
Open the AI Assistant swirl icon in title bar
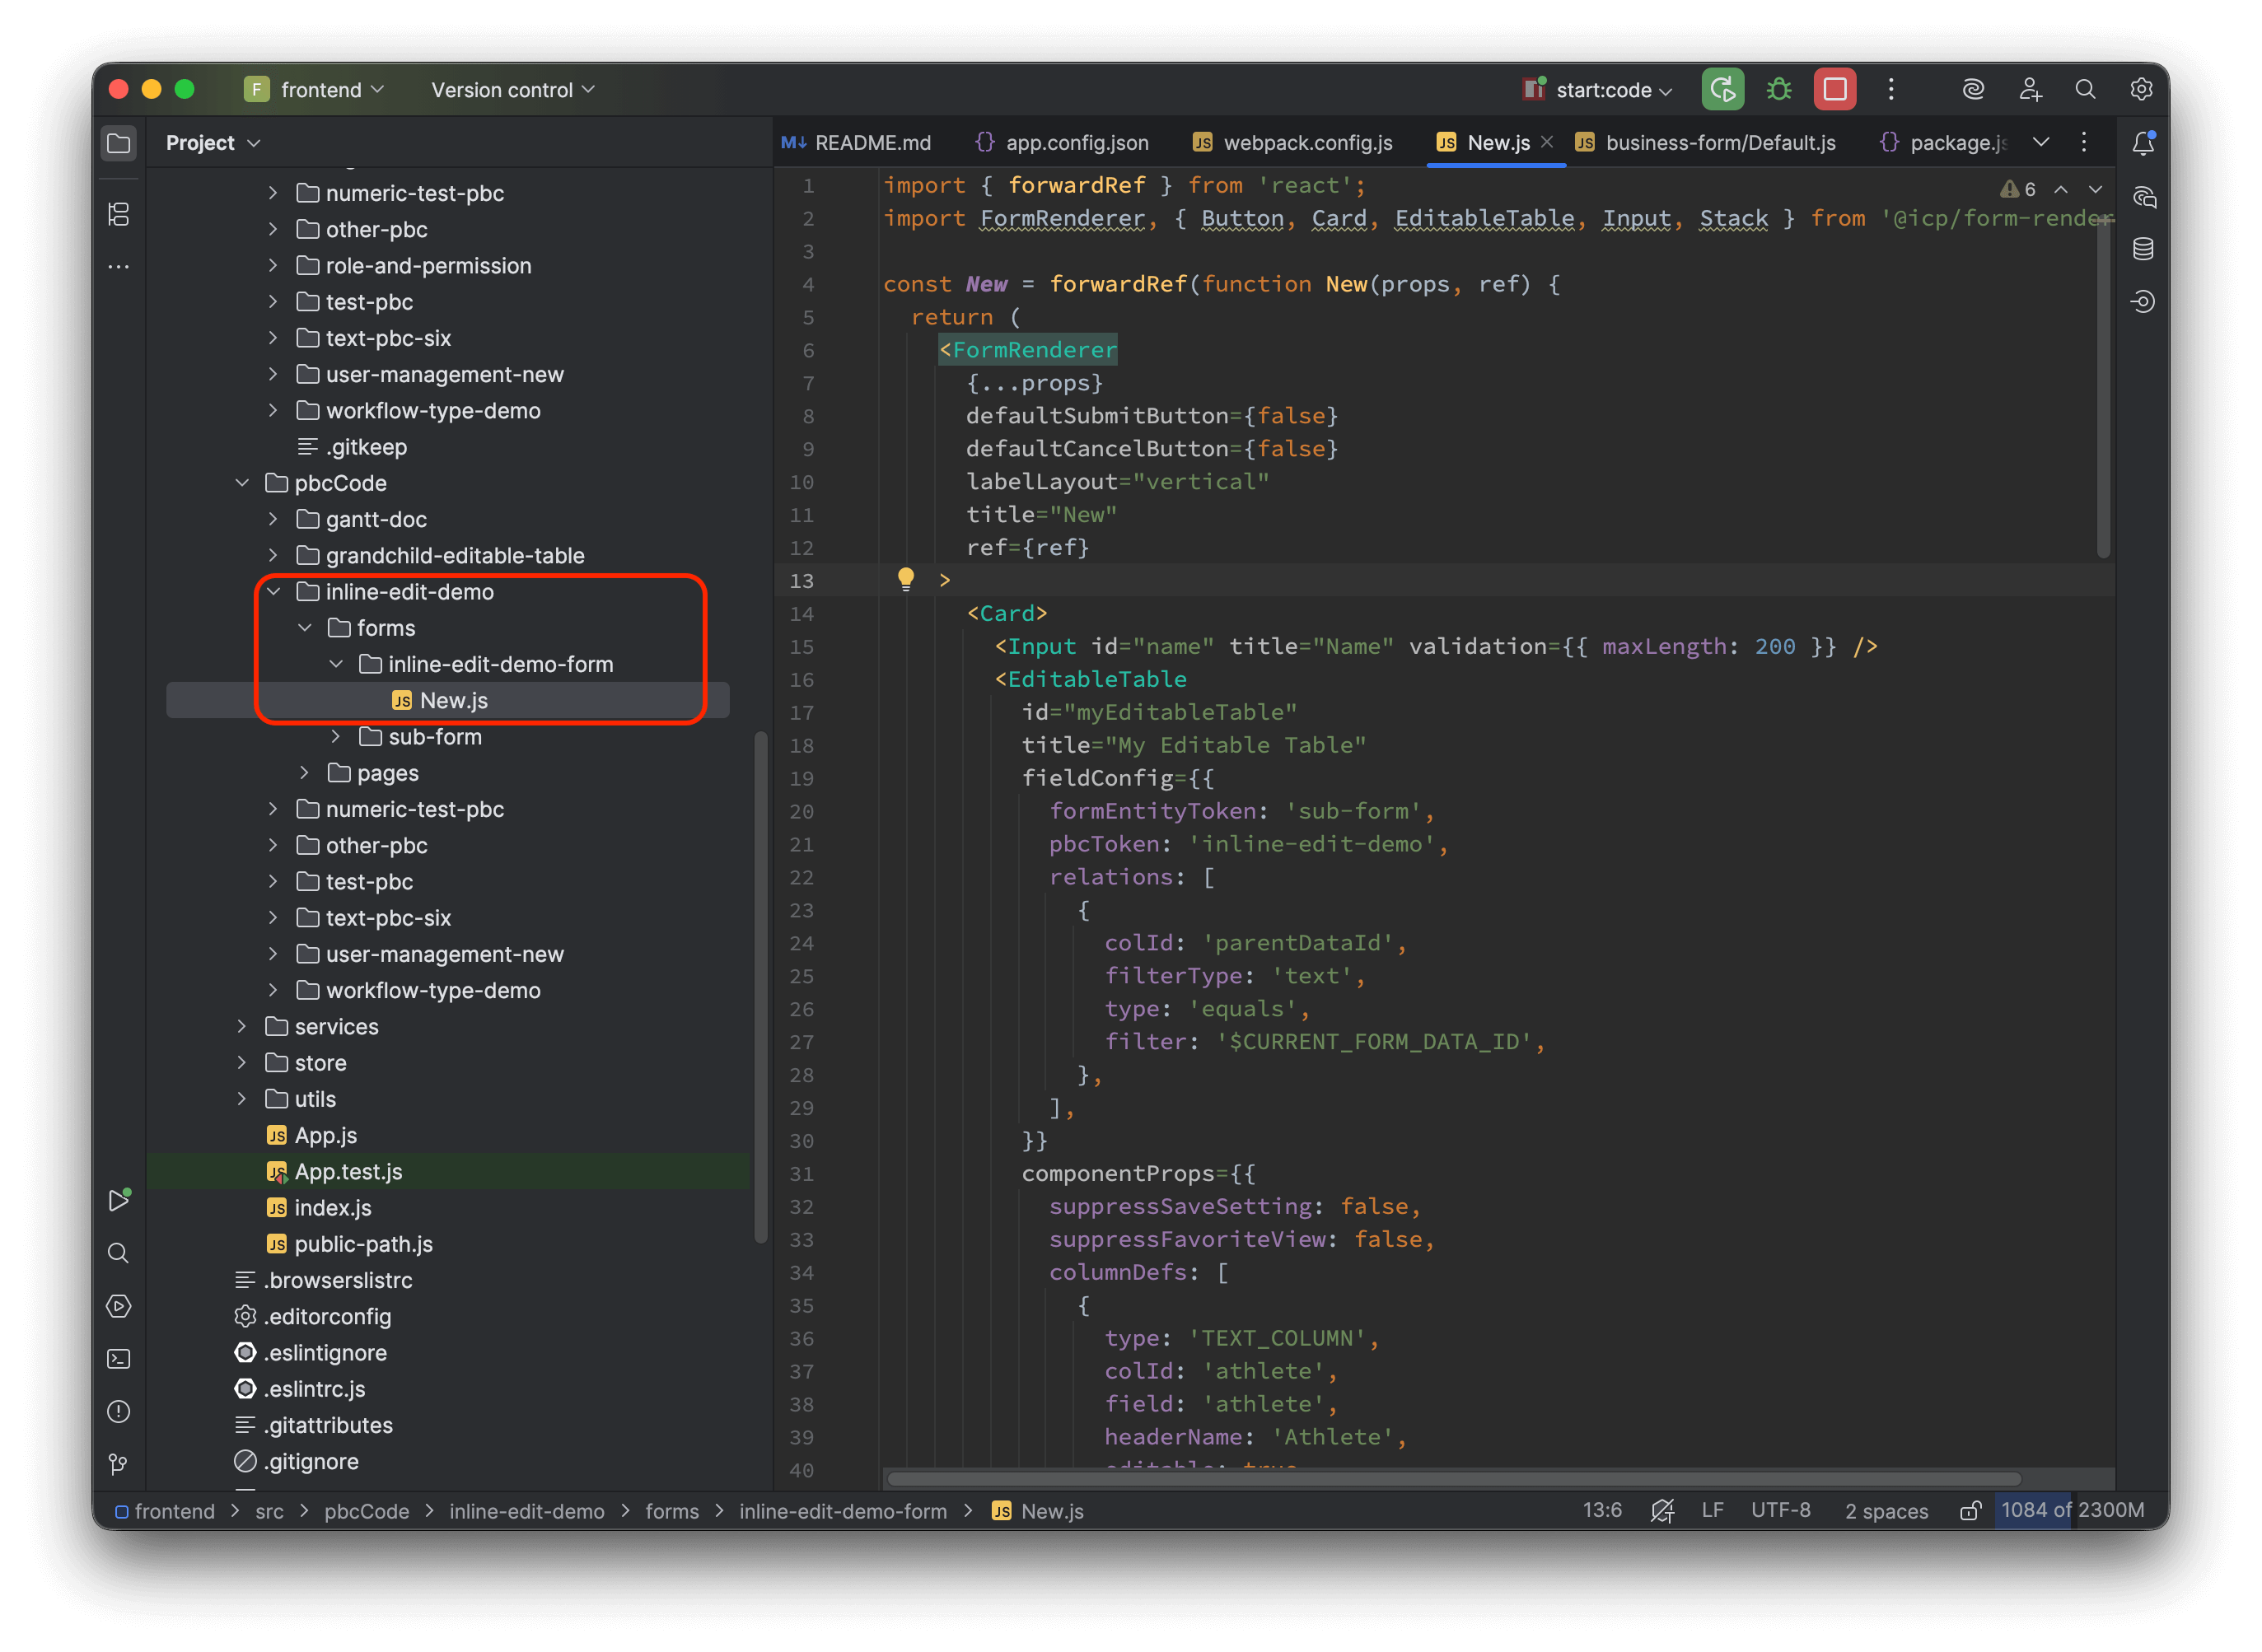(1973, 90)
